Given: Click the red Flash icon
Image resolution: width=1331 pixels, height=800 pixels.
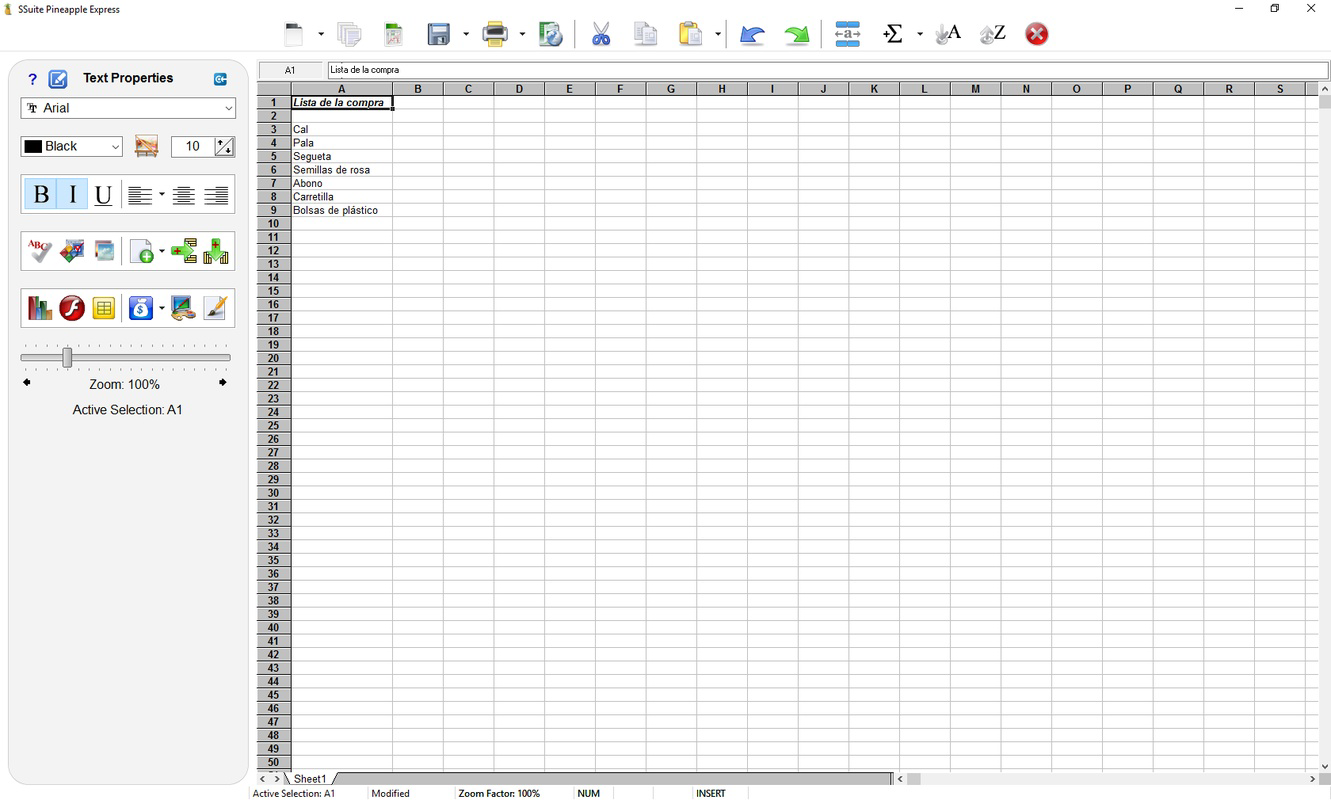Looking at the screenshot, I should (72, 308).
